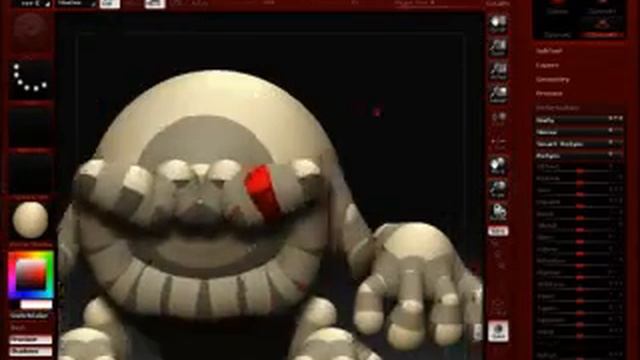This screenshot has height=360, width=640.
Task: Pick a hue in the color picker square
Action: (31, 275)
